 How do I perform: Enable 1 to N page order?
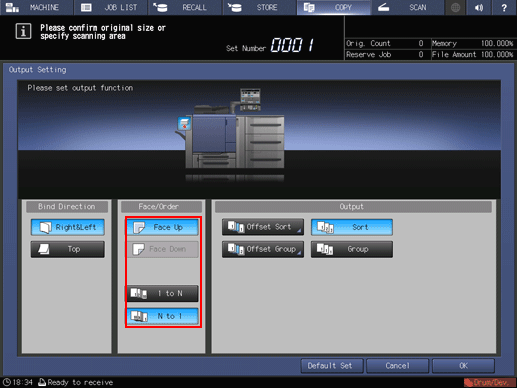coord(162,294)
